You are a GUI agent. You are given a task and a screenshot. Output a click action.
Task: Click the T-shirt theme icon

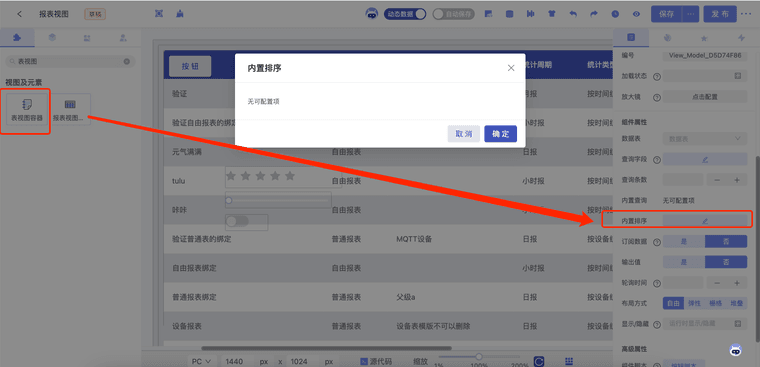(x=552, y=14)
